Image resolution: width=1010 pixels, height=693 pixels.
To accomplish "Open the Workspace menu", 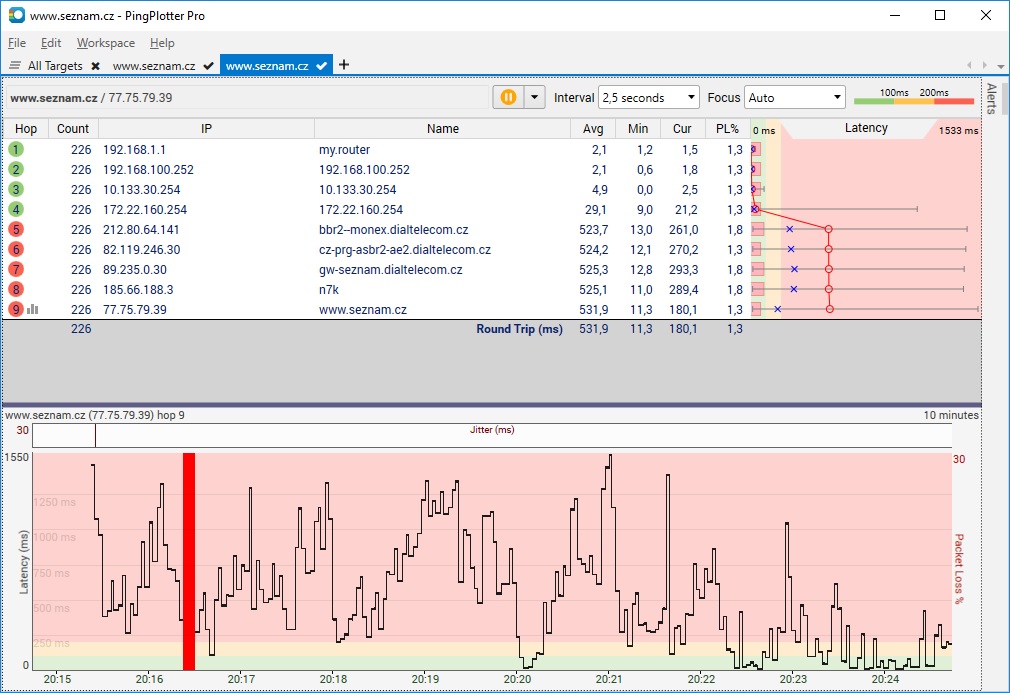I will [105, 43].
